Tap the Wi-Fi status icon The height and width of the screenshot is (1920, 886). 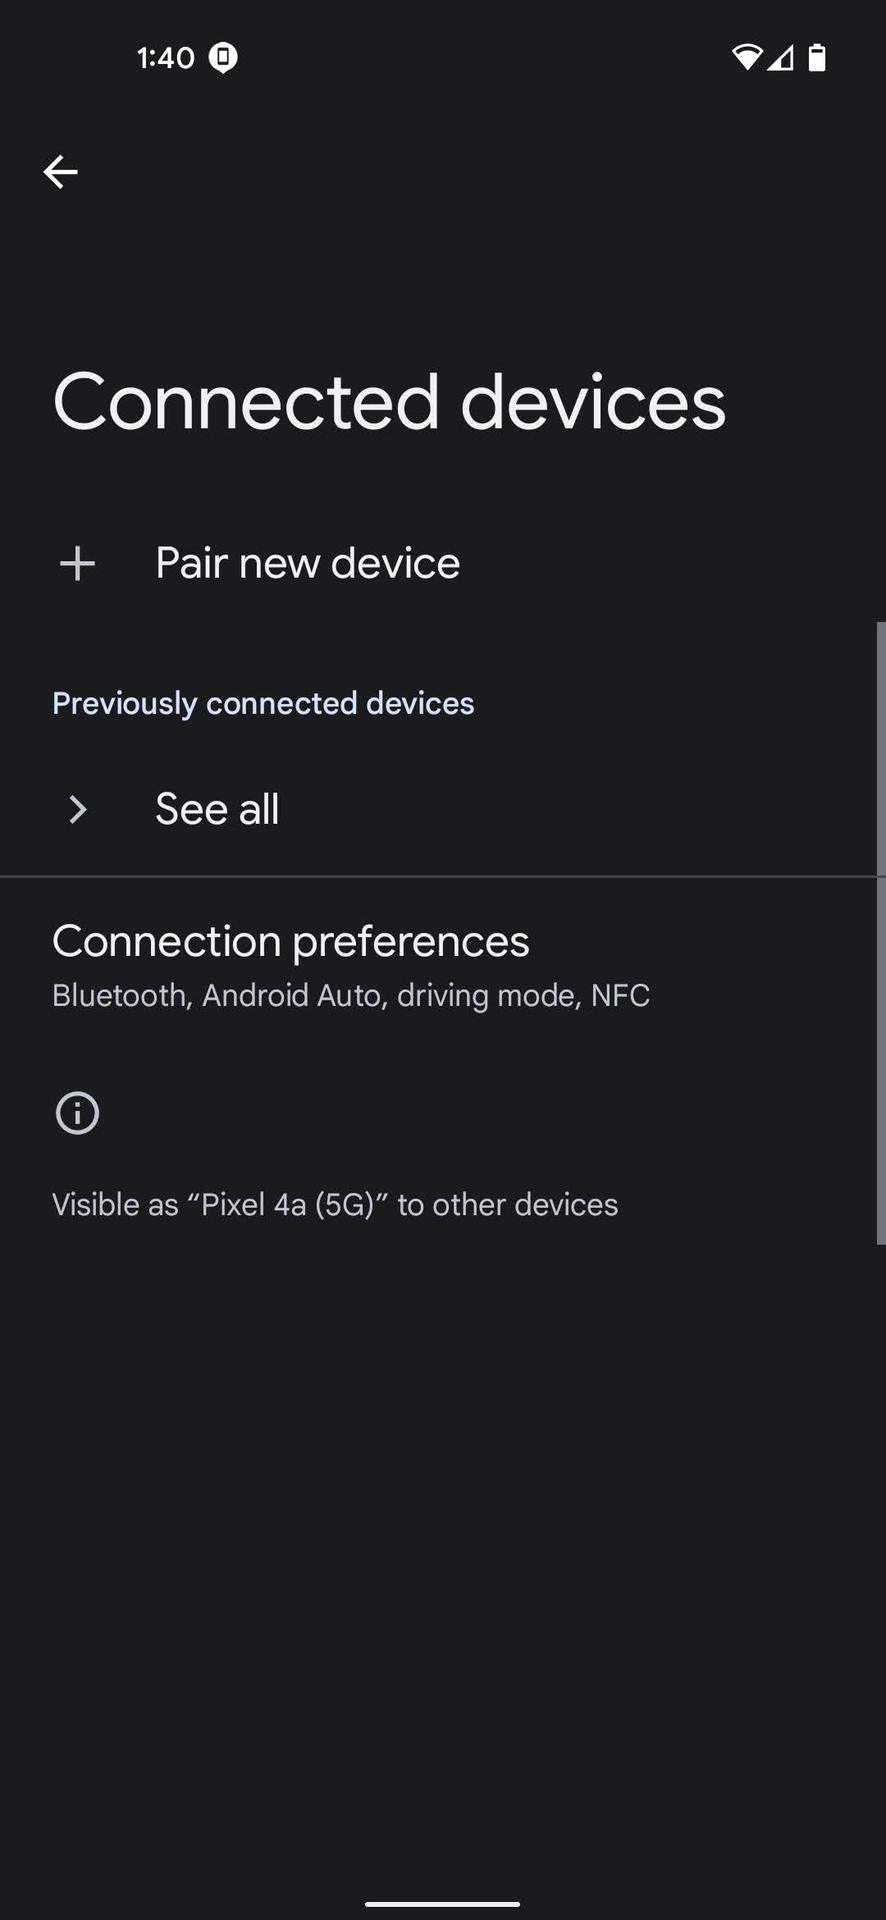746,58
